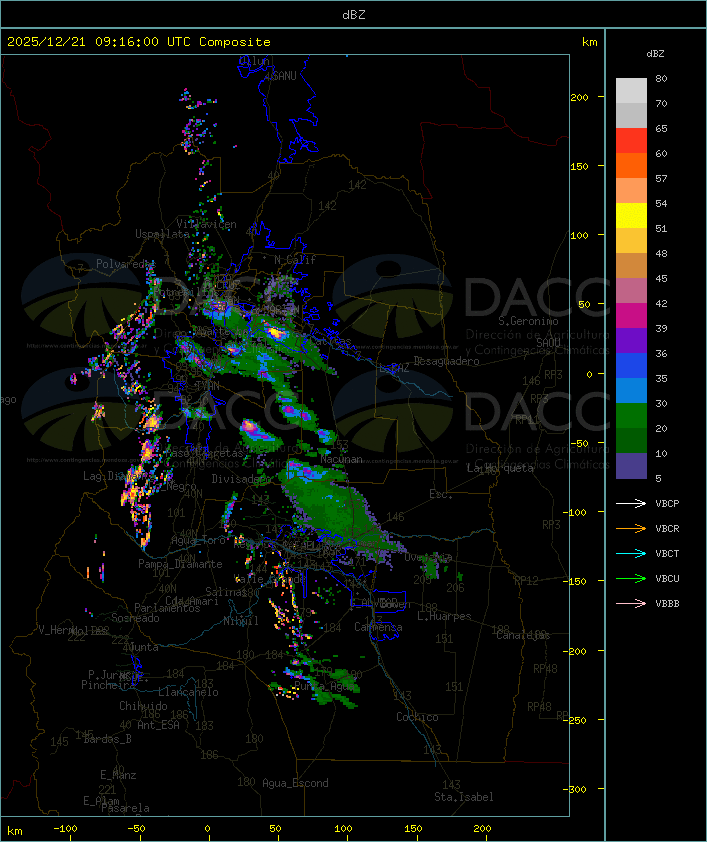The height and width of the screenshot is (842, 707).
Task: Click the white VBCP arrow icon
Action: point(631,503)
